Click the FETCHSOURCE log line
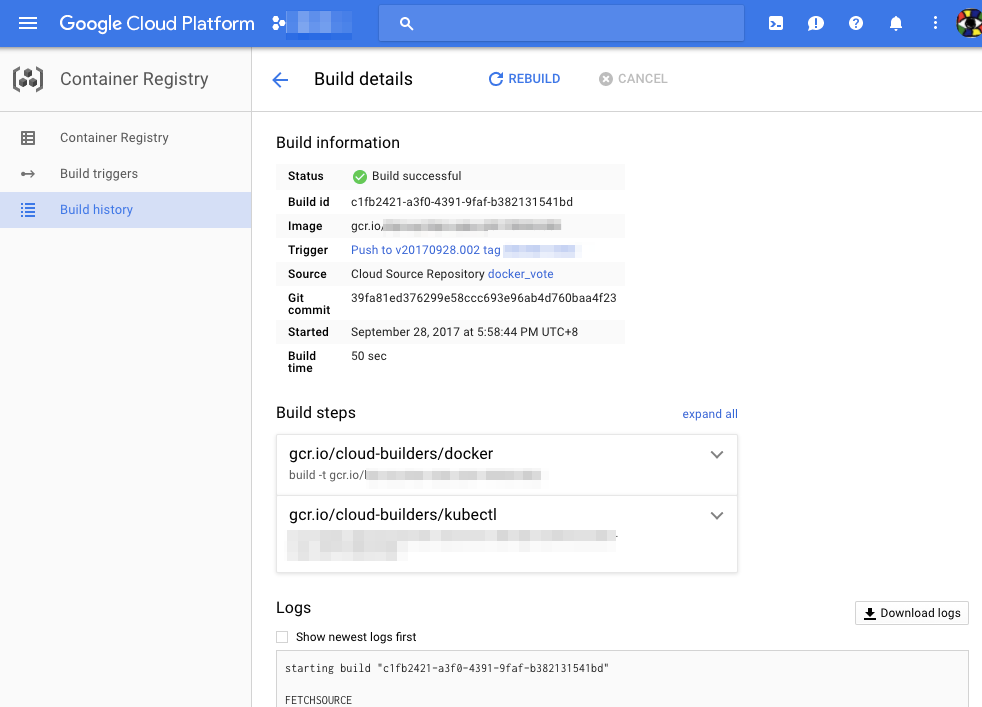 (x=318, y=700)
